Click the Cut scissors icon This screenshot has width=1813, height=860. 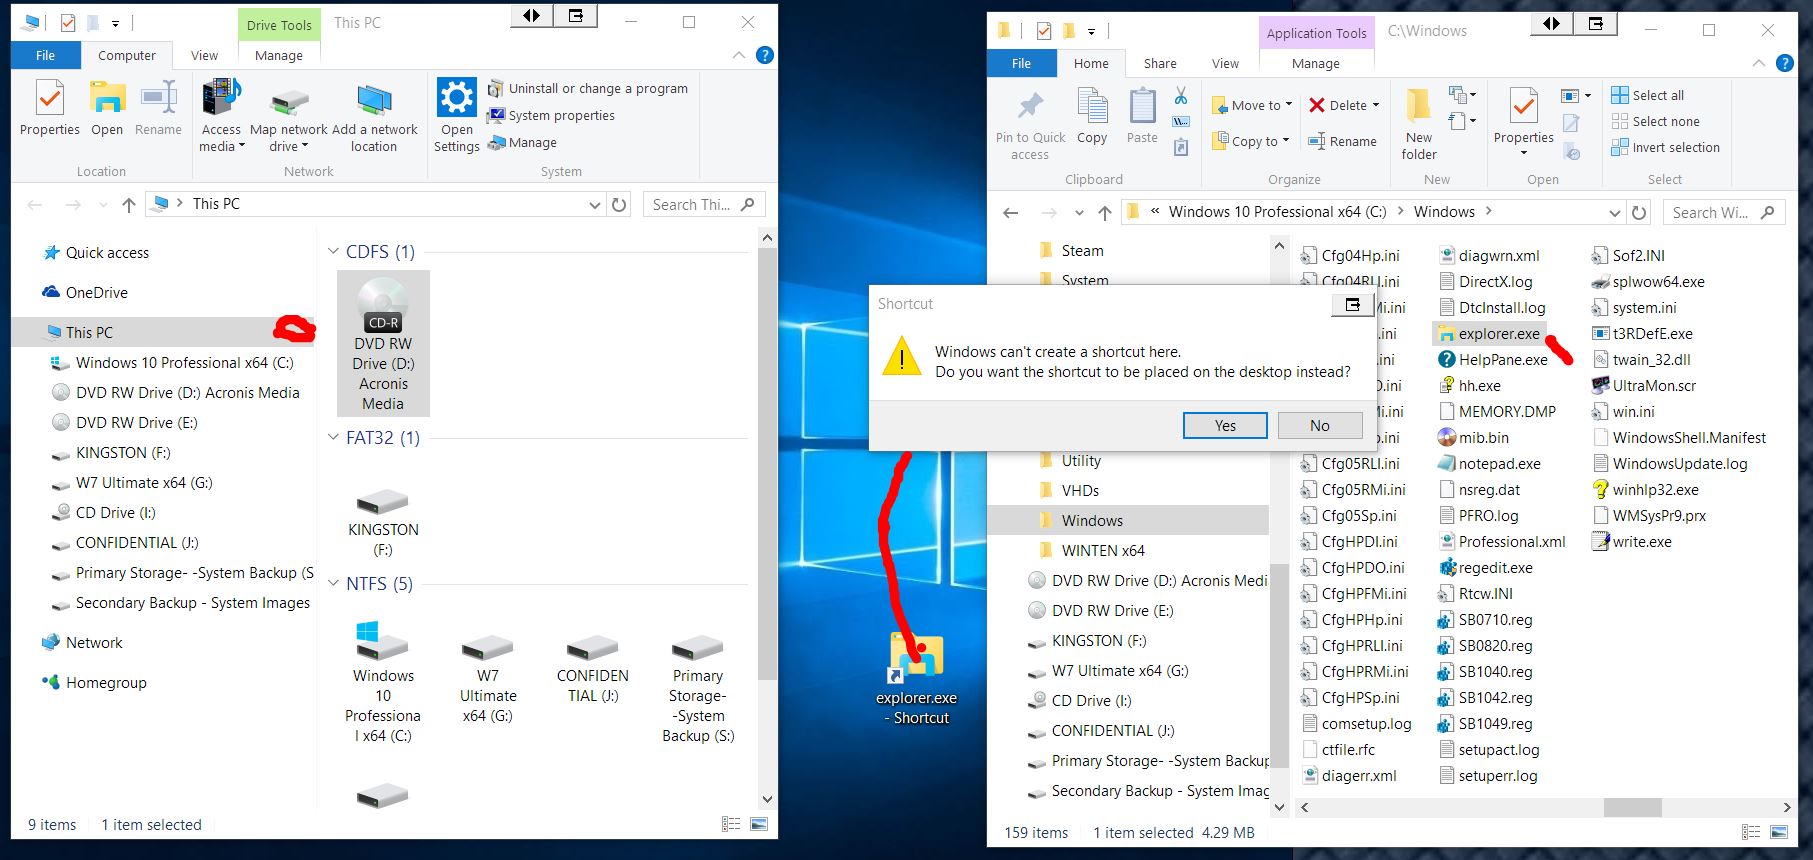coord(1181,96)
